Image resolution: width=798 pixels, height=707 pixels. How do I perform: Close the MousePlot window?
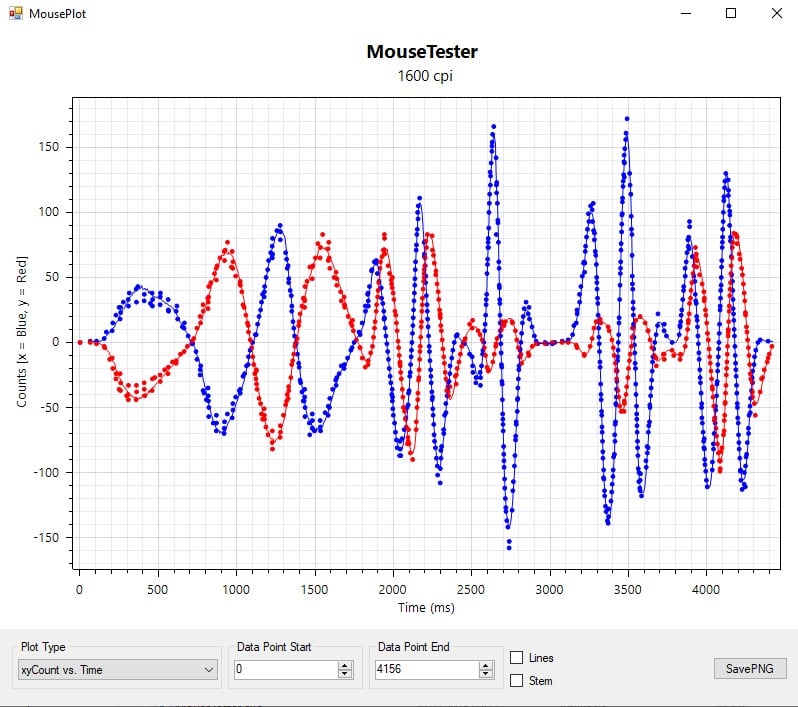tap(776, 14)
